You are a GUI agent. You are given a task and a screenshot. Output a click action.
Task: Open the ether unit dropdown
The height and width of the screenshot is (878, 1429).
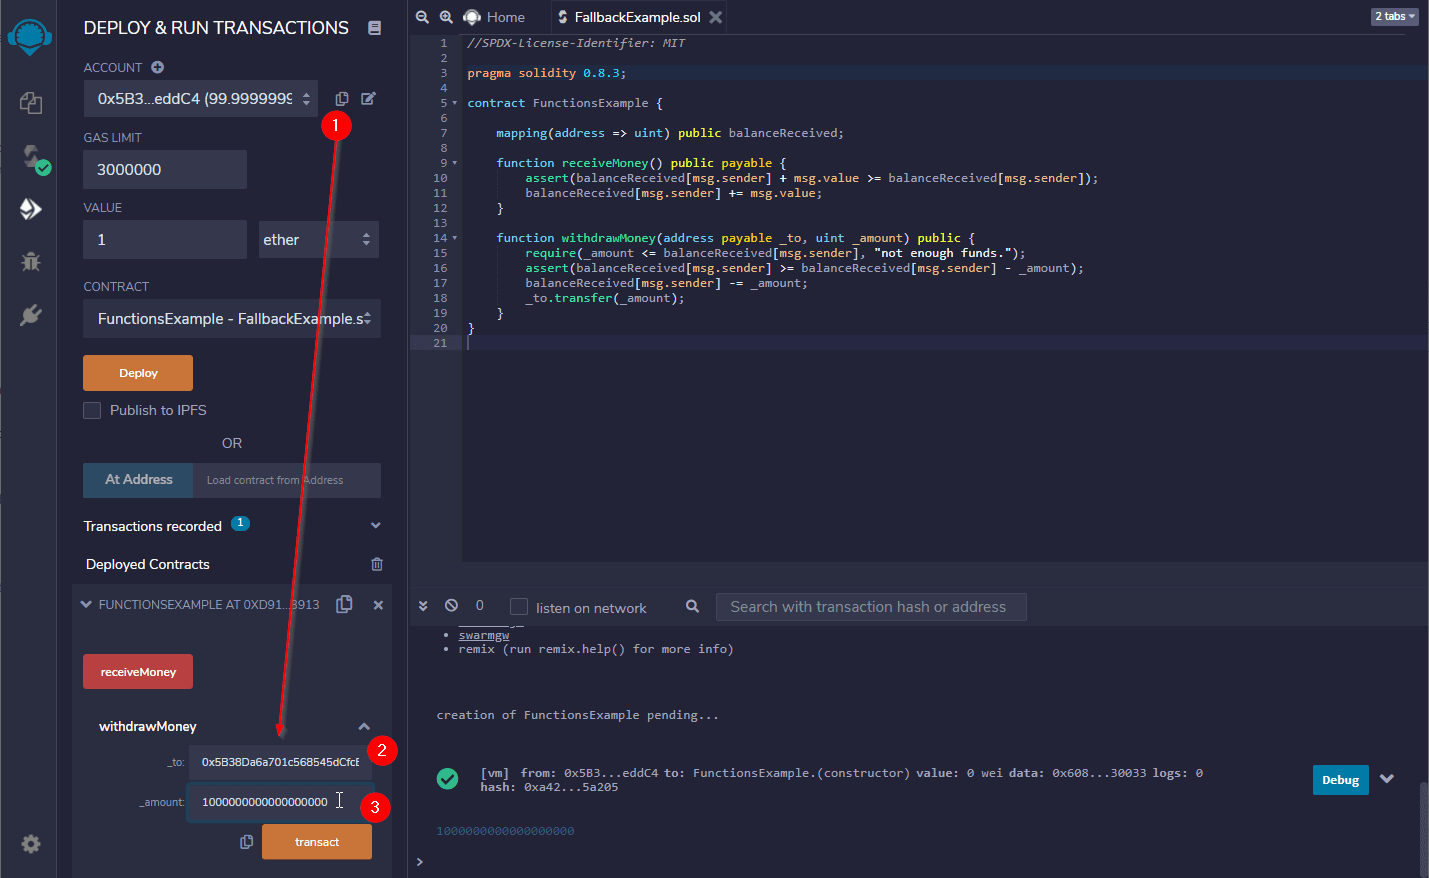point(319,239)
